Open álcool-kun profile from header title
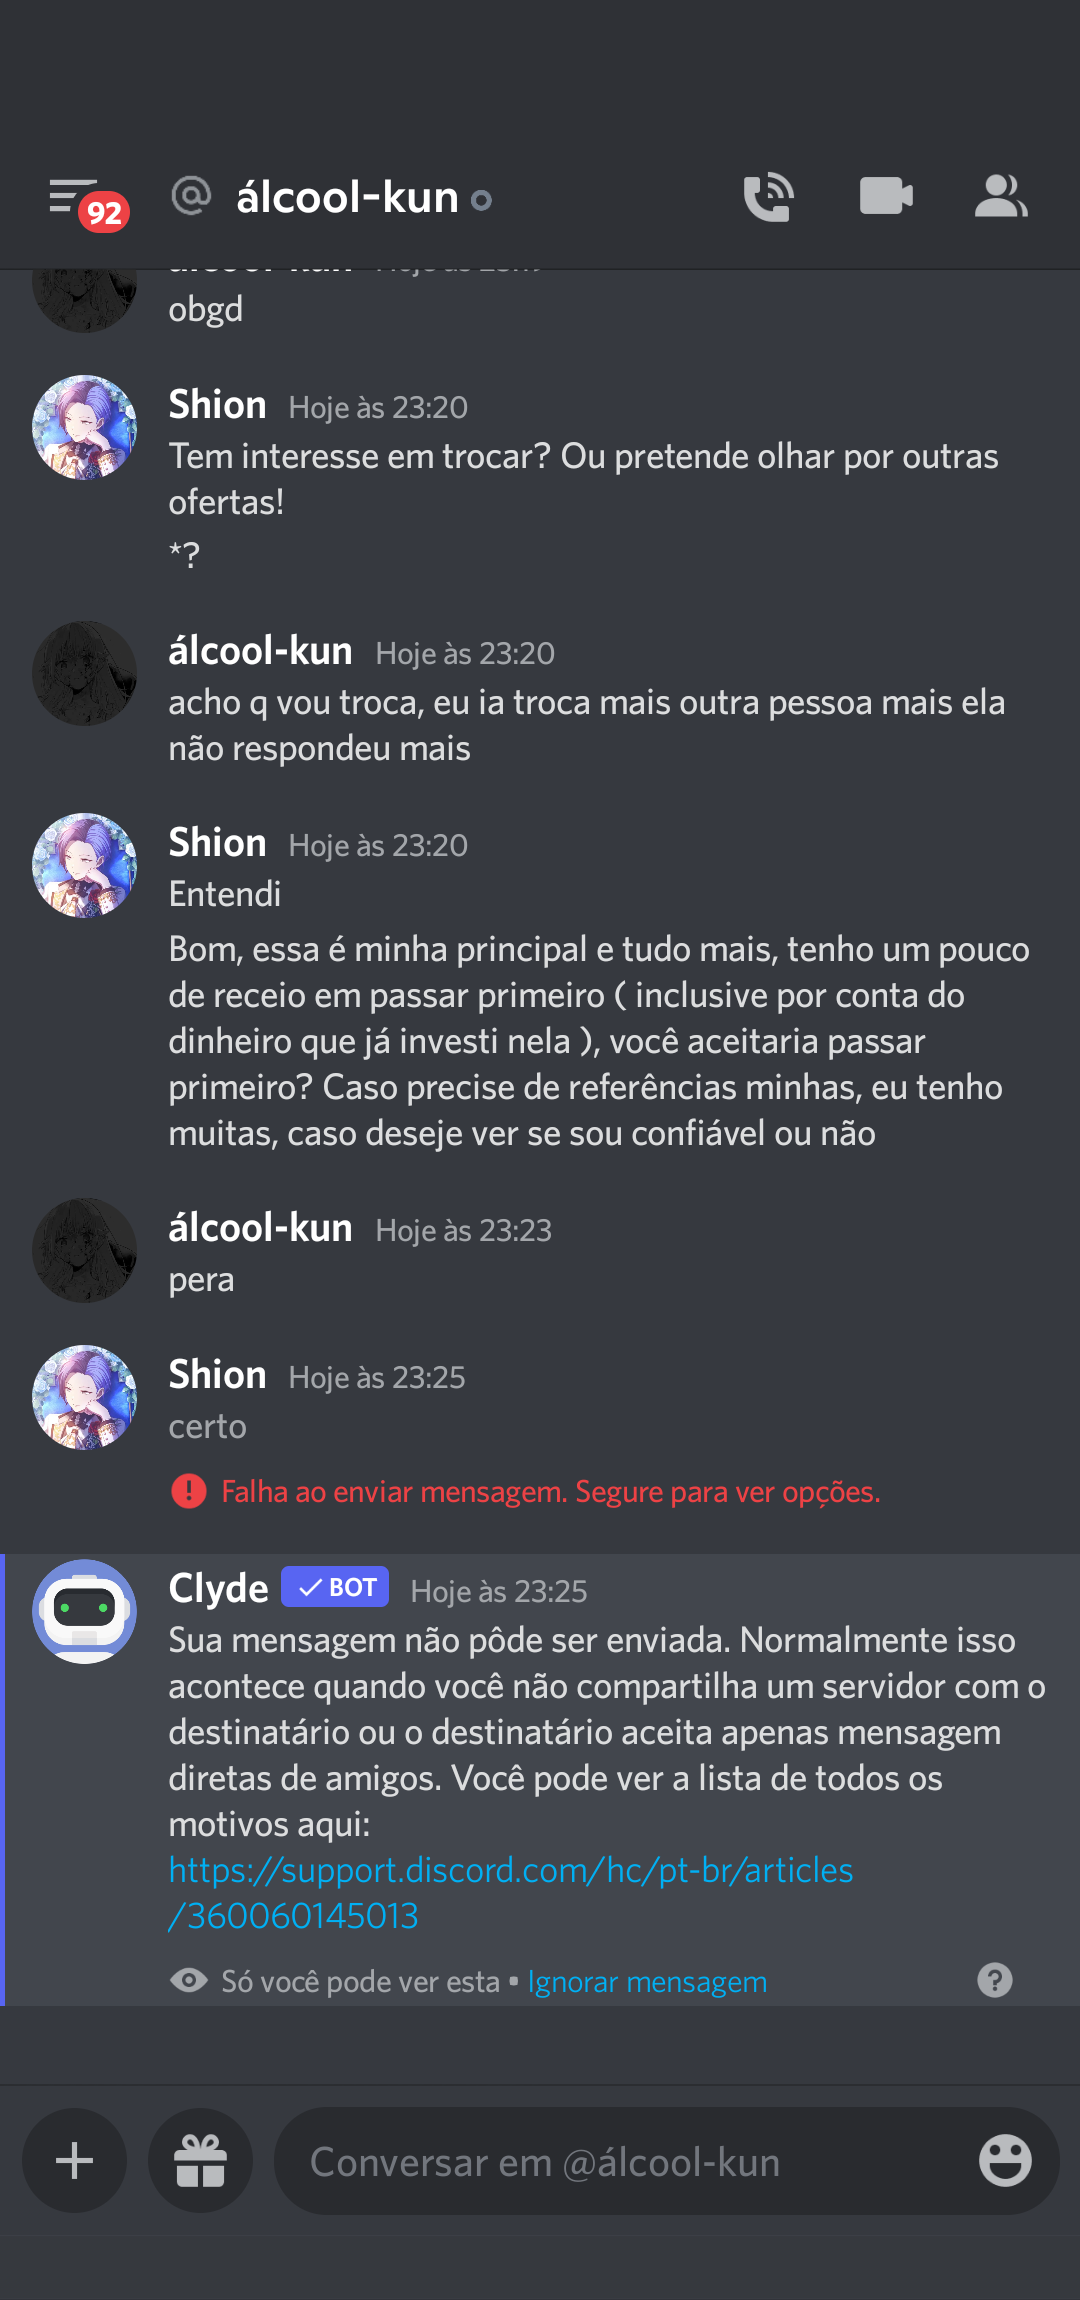 pyautogui.click(x=347, y=197)
